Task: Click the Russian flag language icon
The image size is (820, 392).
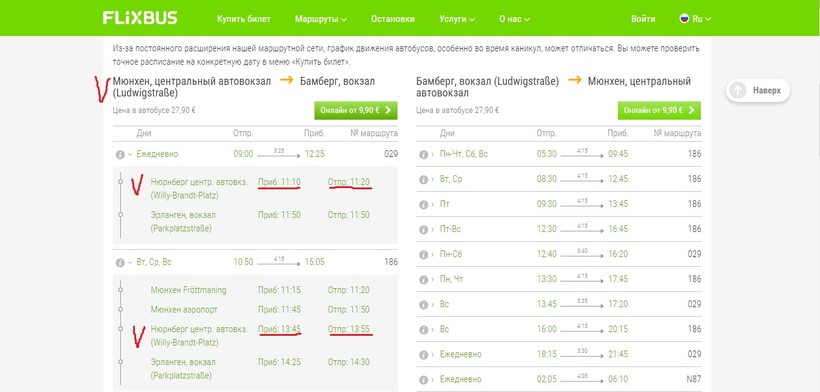Action: pyautogui.click(x=684, y=19)
